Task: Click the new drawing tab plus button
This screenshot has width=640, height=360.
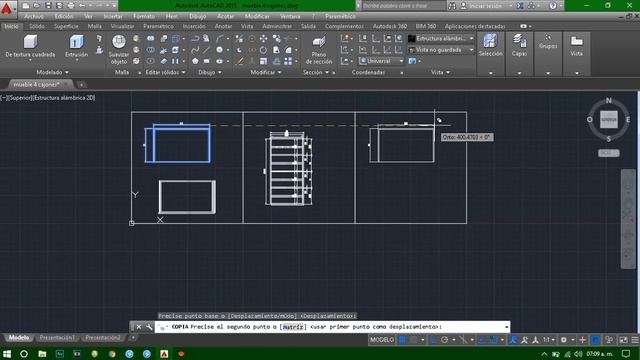Action: tap(81, 85)
